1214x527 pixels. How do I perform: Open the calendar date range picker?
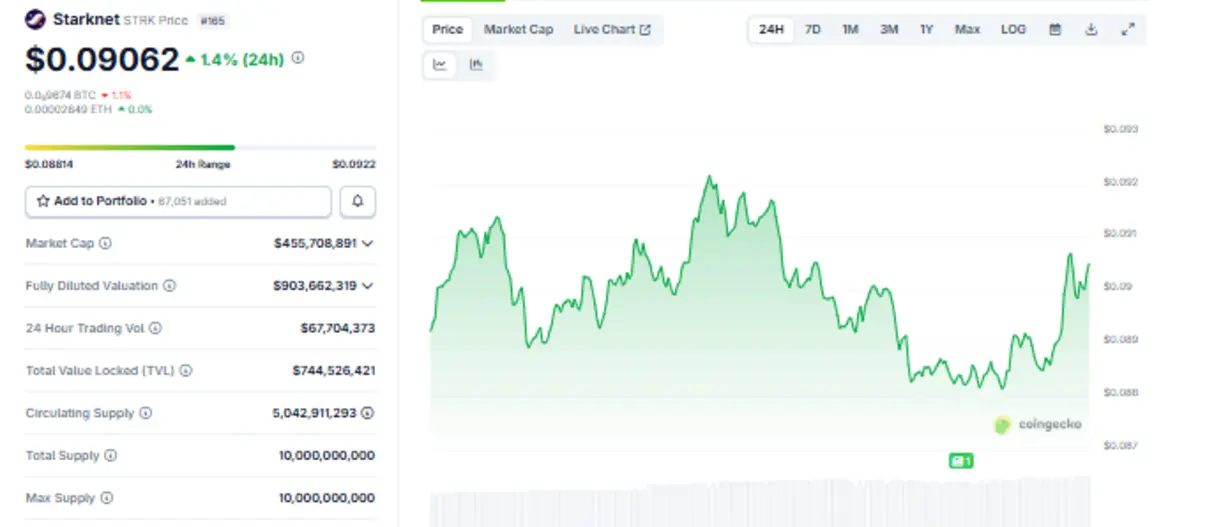click(x=1054, y=30)
